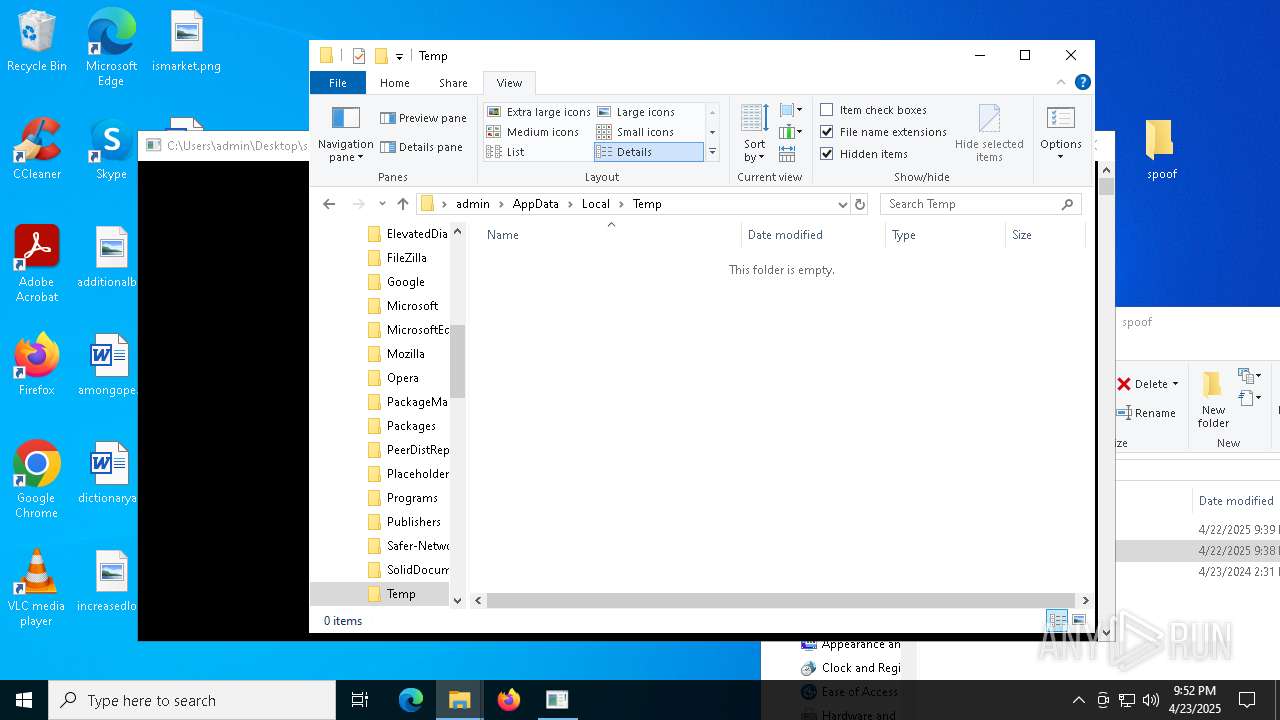The image size is (1280, 720).
Task: Open Recycle Bin desktop icon
Action: tap(37, 42)
